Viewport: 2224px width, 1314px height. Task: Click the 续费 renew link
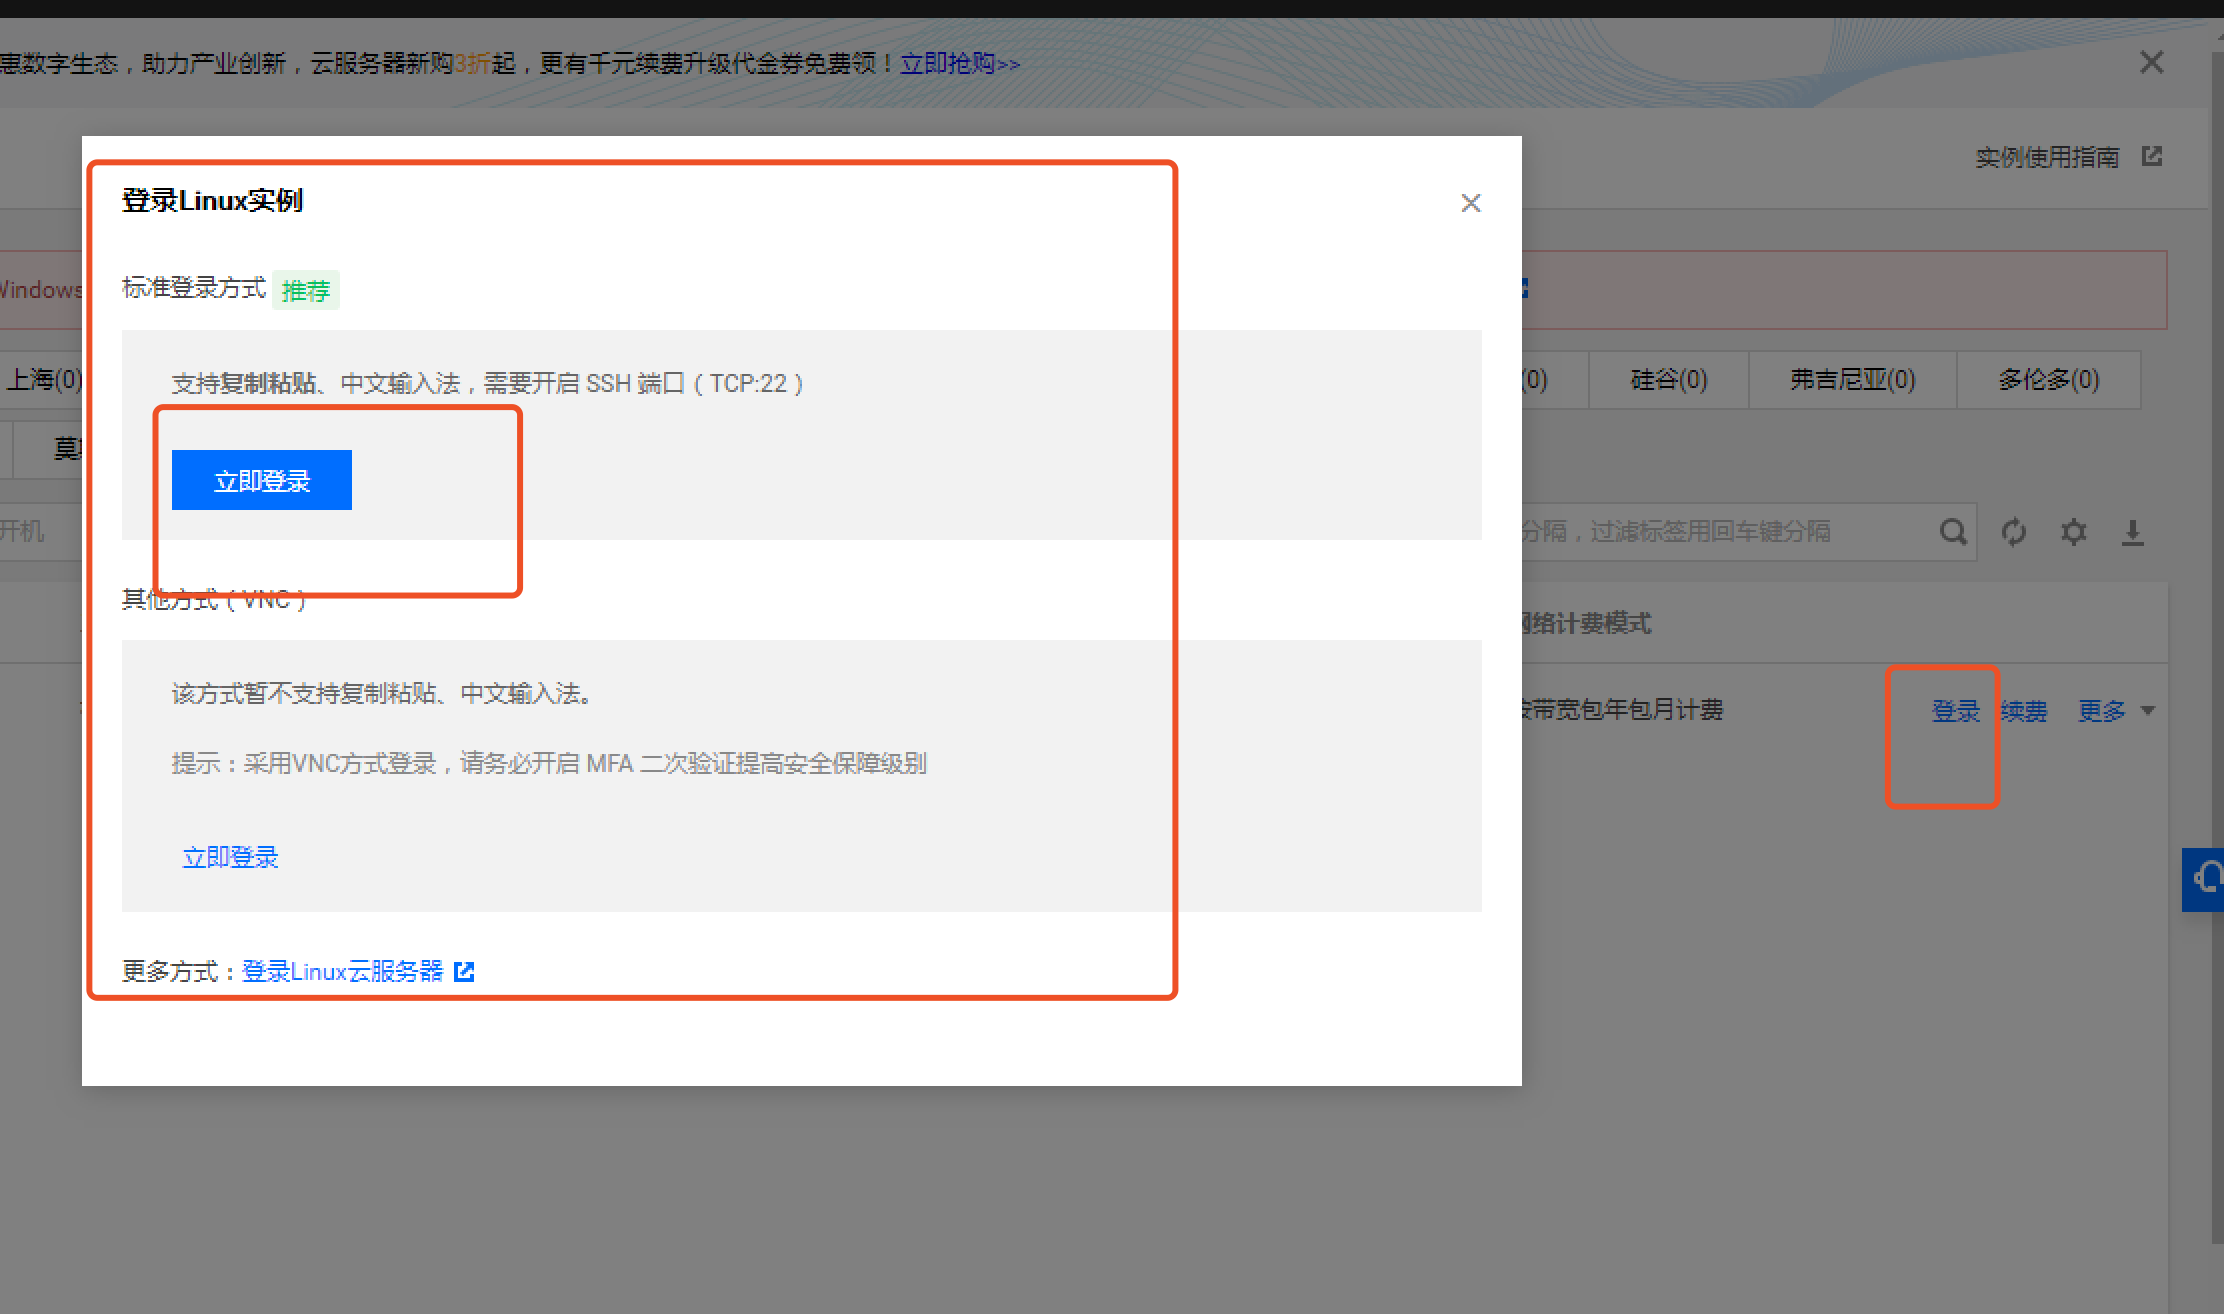[2024, 711]
